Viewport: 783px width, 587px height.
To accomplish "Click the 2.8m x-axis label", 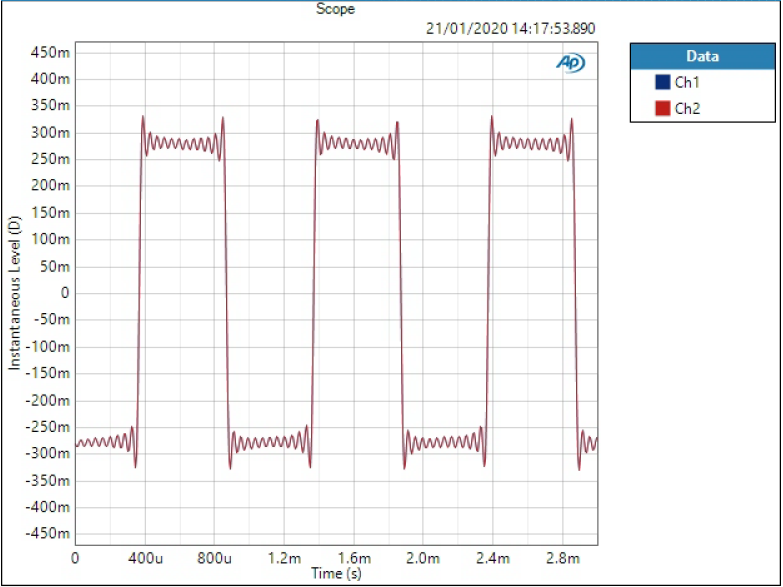I will click(563, 558).
